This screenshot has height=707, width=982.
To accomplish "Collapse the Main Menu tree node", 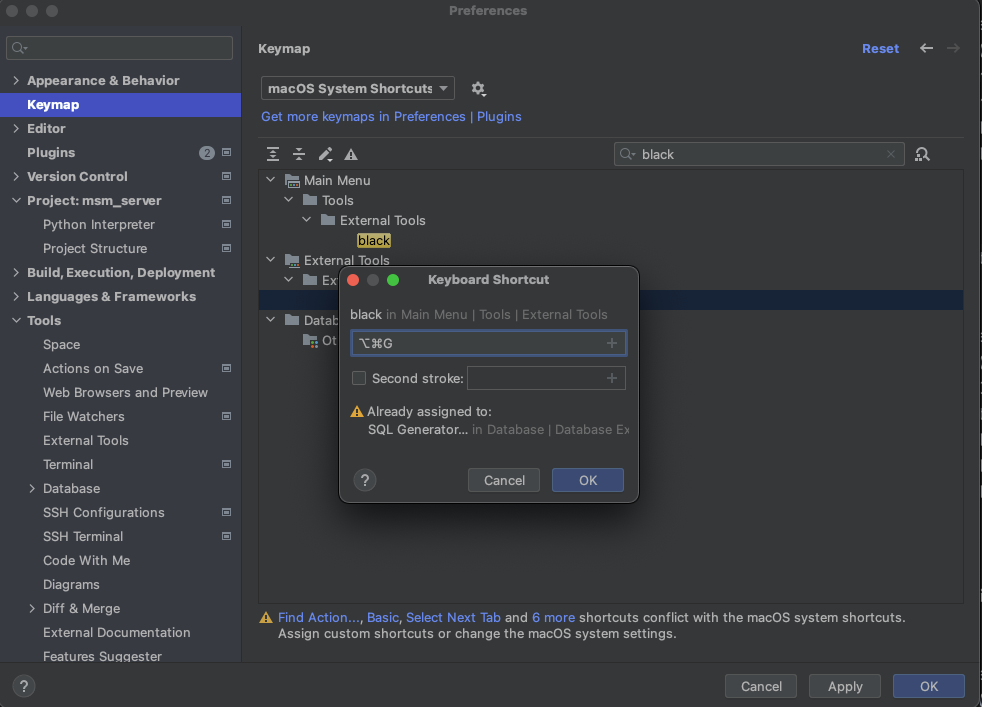I will (x=270, y=181).
